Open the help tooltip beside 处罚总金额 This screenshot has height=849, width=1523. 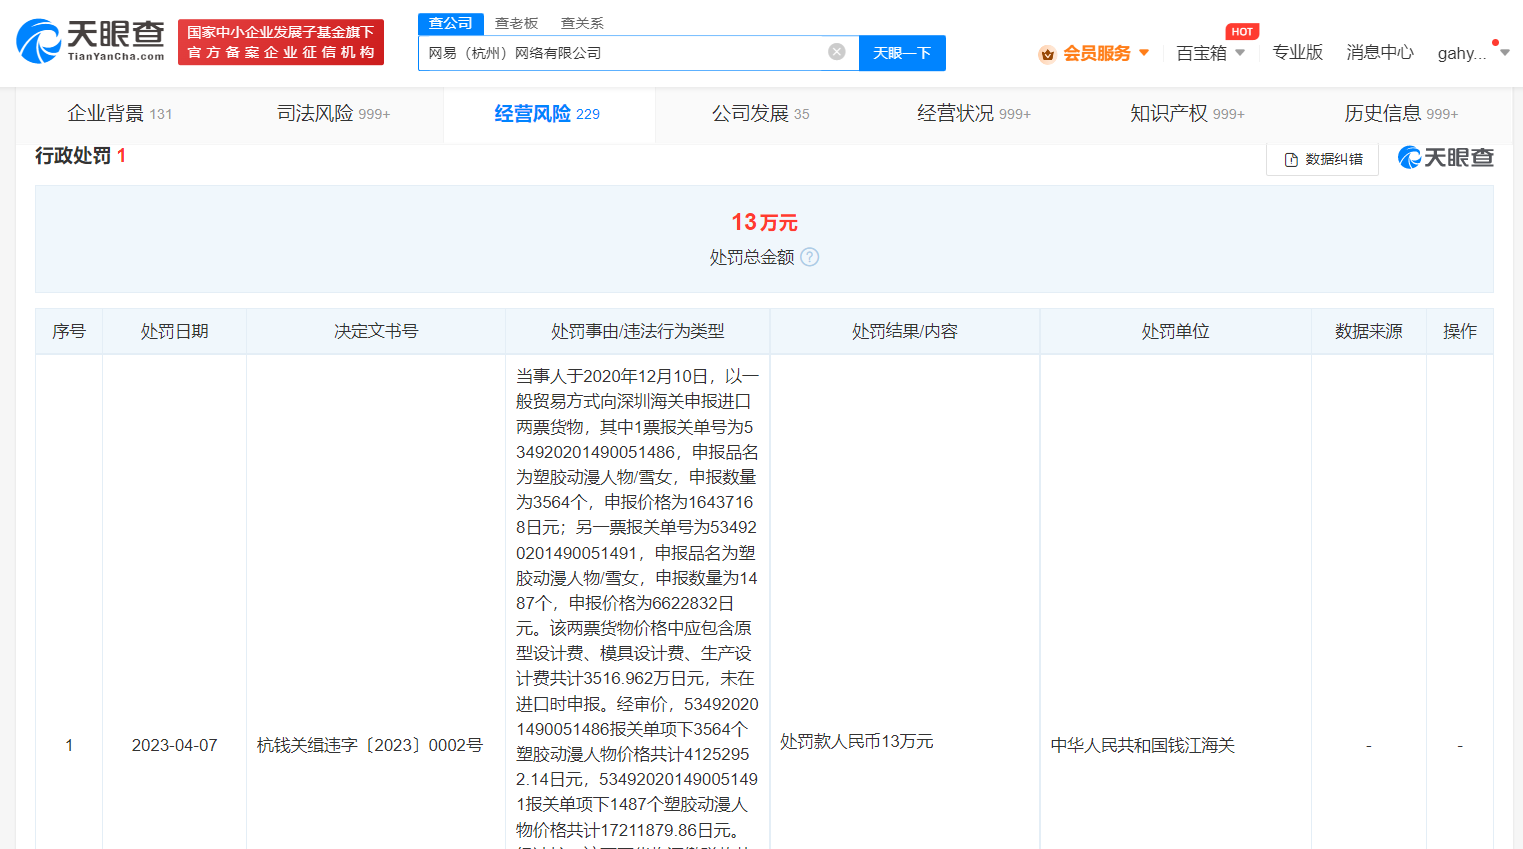click(x=810, y=257)
